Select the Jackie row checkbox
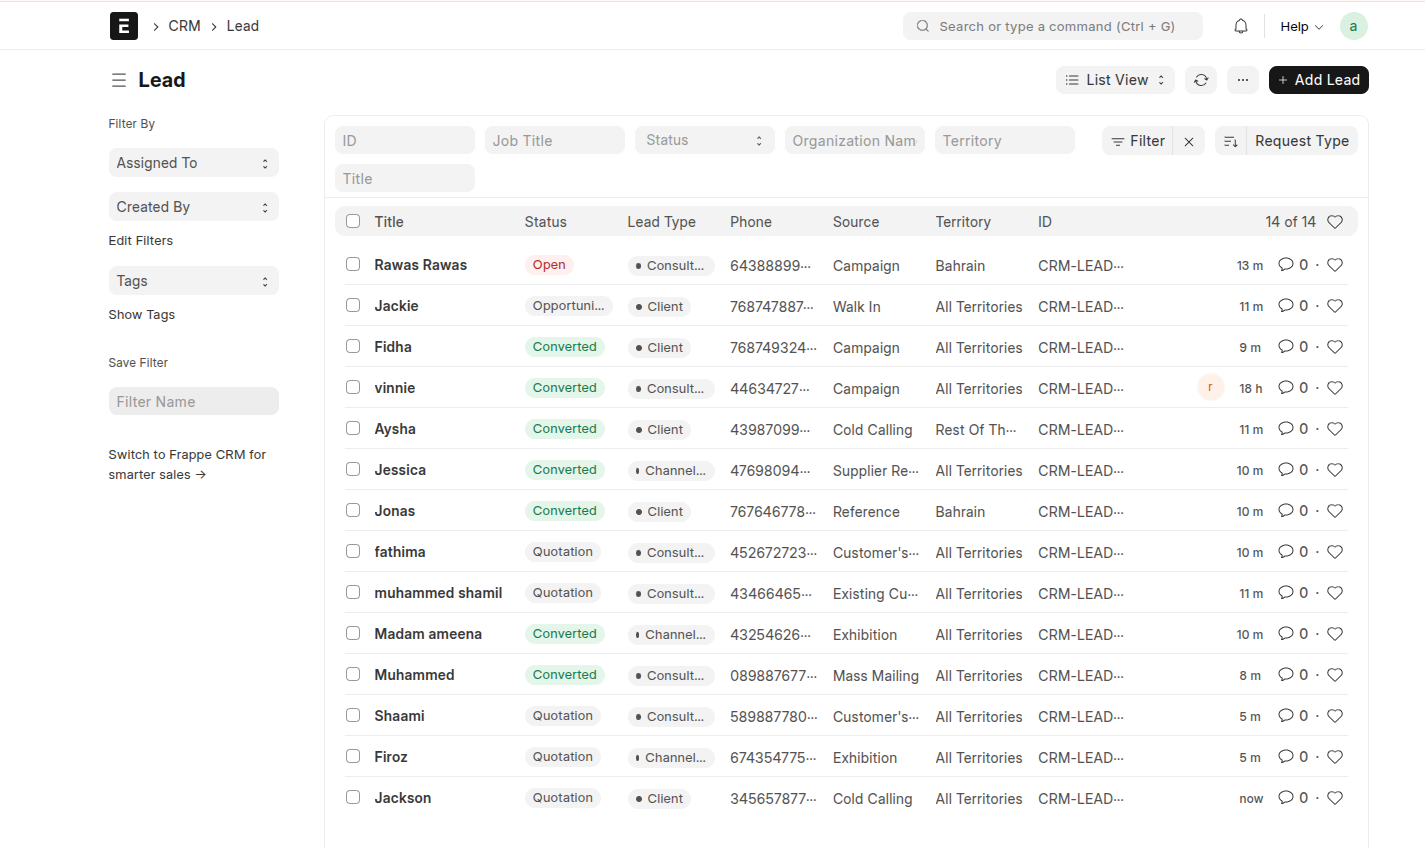 tap(353, 305)
